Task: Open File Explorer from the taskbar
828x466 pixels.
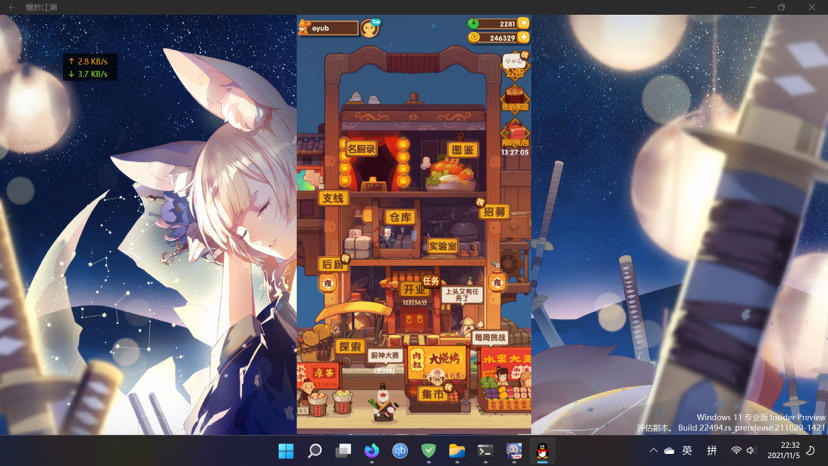Action: (457, 451)
